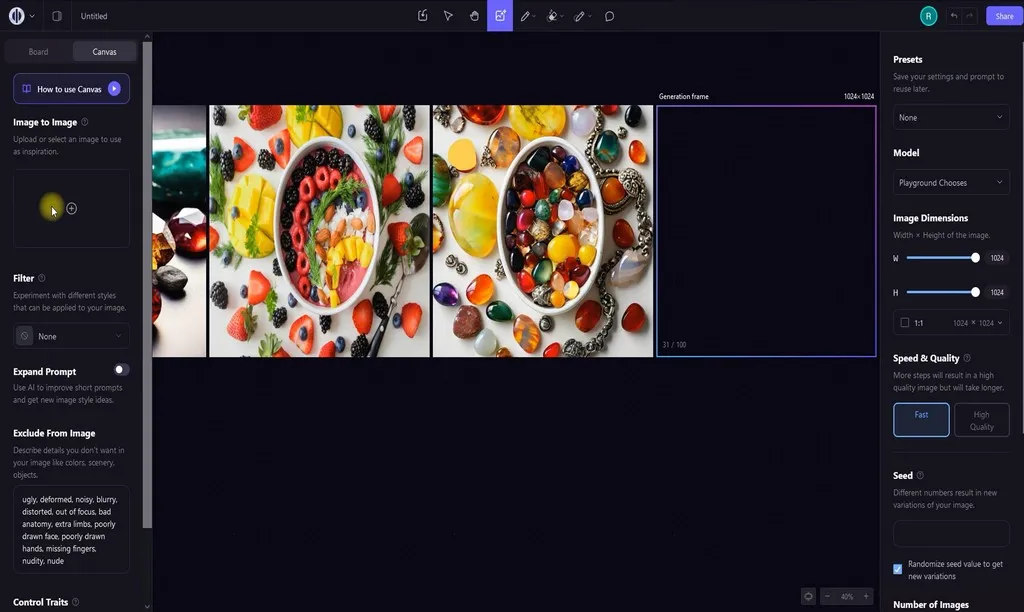The width and height of the screenshot is (1024, 612).
Task: Click the export share icon in the toolbar
Action: [422, 16]
